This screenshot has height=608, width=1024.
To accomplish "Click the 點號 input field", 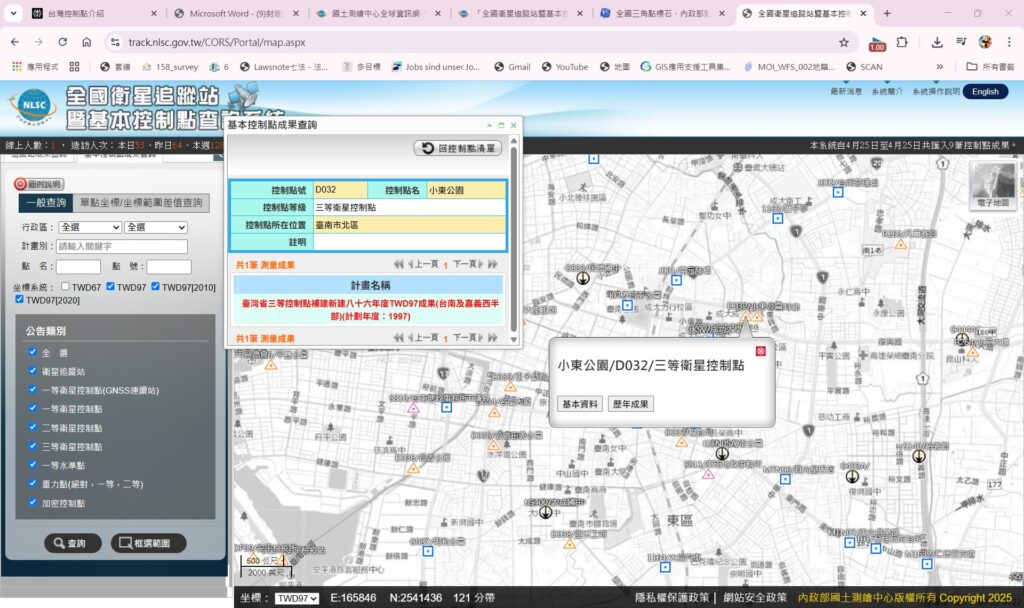I will (169, 266).
